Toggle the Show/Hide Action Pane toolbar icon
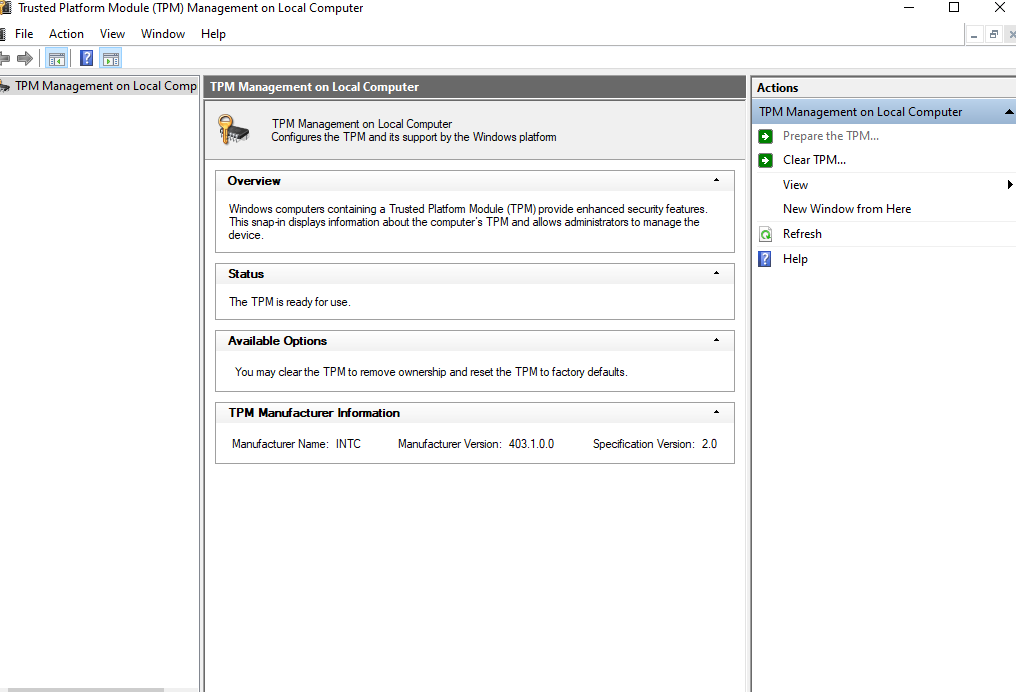The width and height of the screenshot is (1016, 692). [x=111, y=59]
